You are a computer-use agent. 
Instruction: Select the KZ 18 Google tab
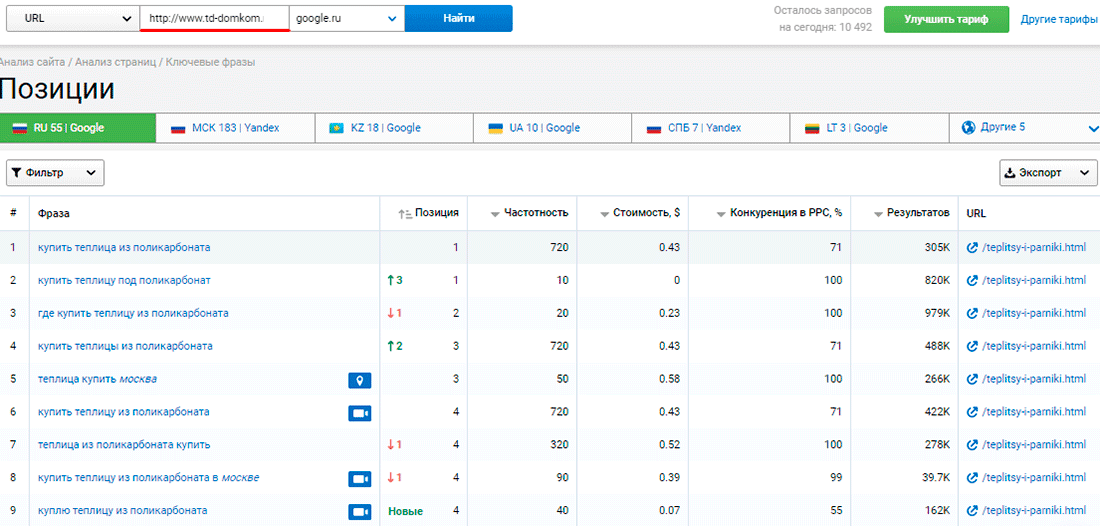click(x=393, y=128)
